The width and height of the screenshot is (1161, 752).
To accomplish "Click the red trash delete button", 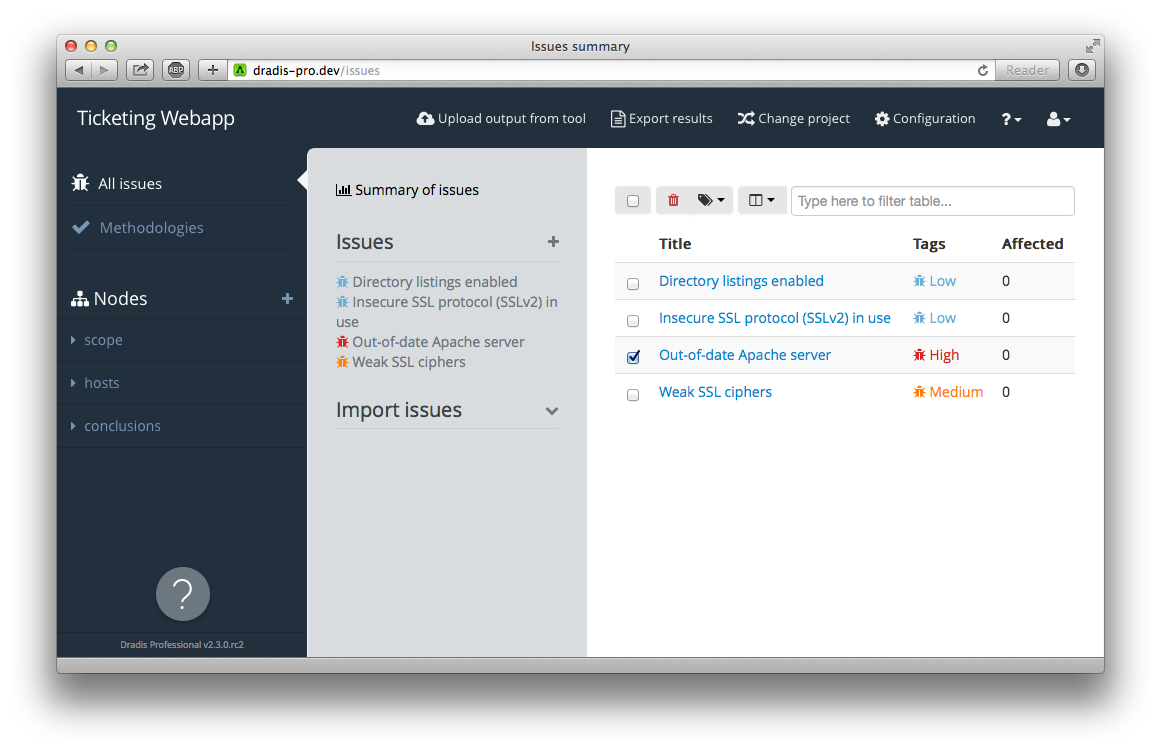I will click(673, 201).
